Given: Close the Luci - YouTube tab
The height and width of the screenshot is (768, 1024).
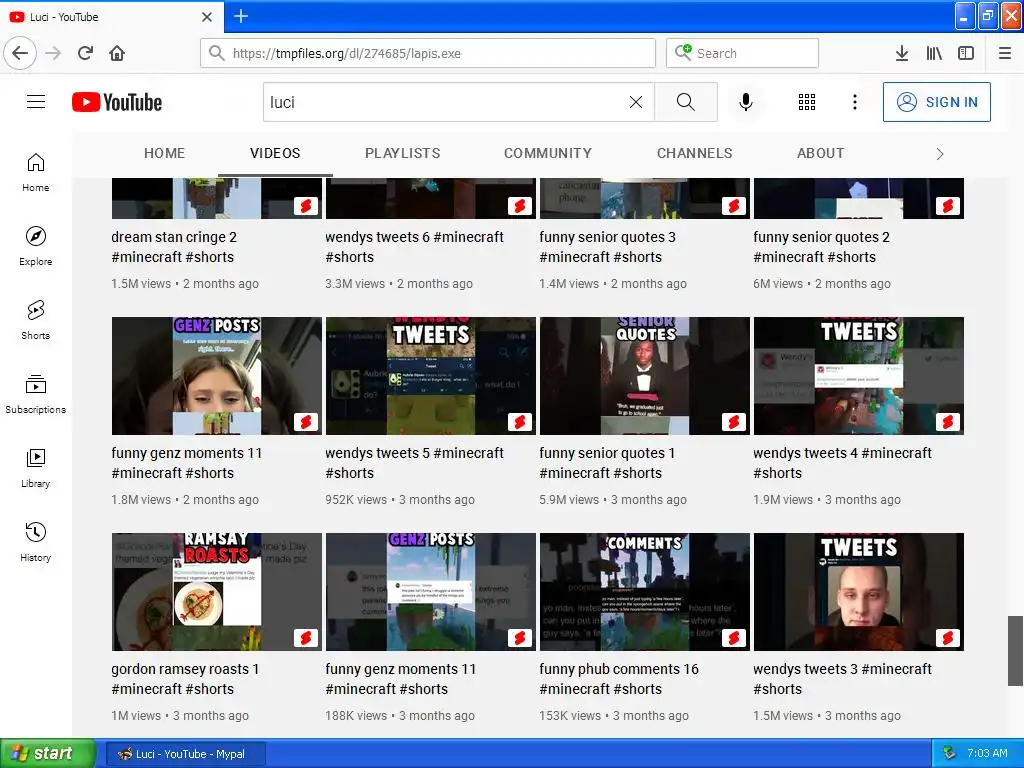Looking at the screenshot, I should coord(207,17).
